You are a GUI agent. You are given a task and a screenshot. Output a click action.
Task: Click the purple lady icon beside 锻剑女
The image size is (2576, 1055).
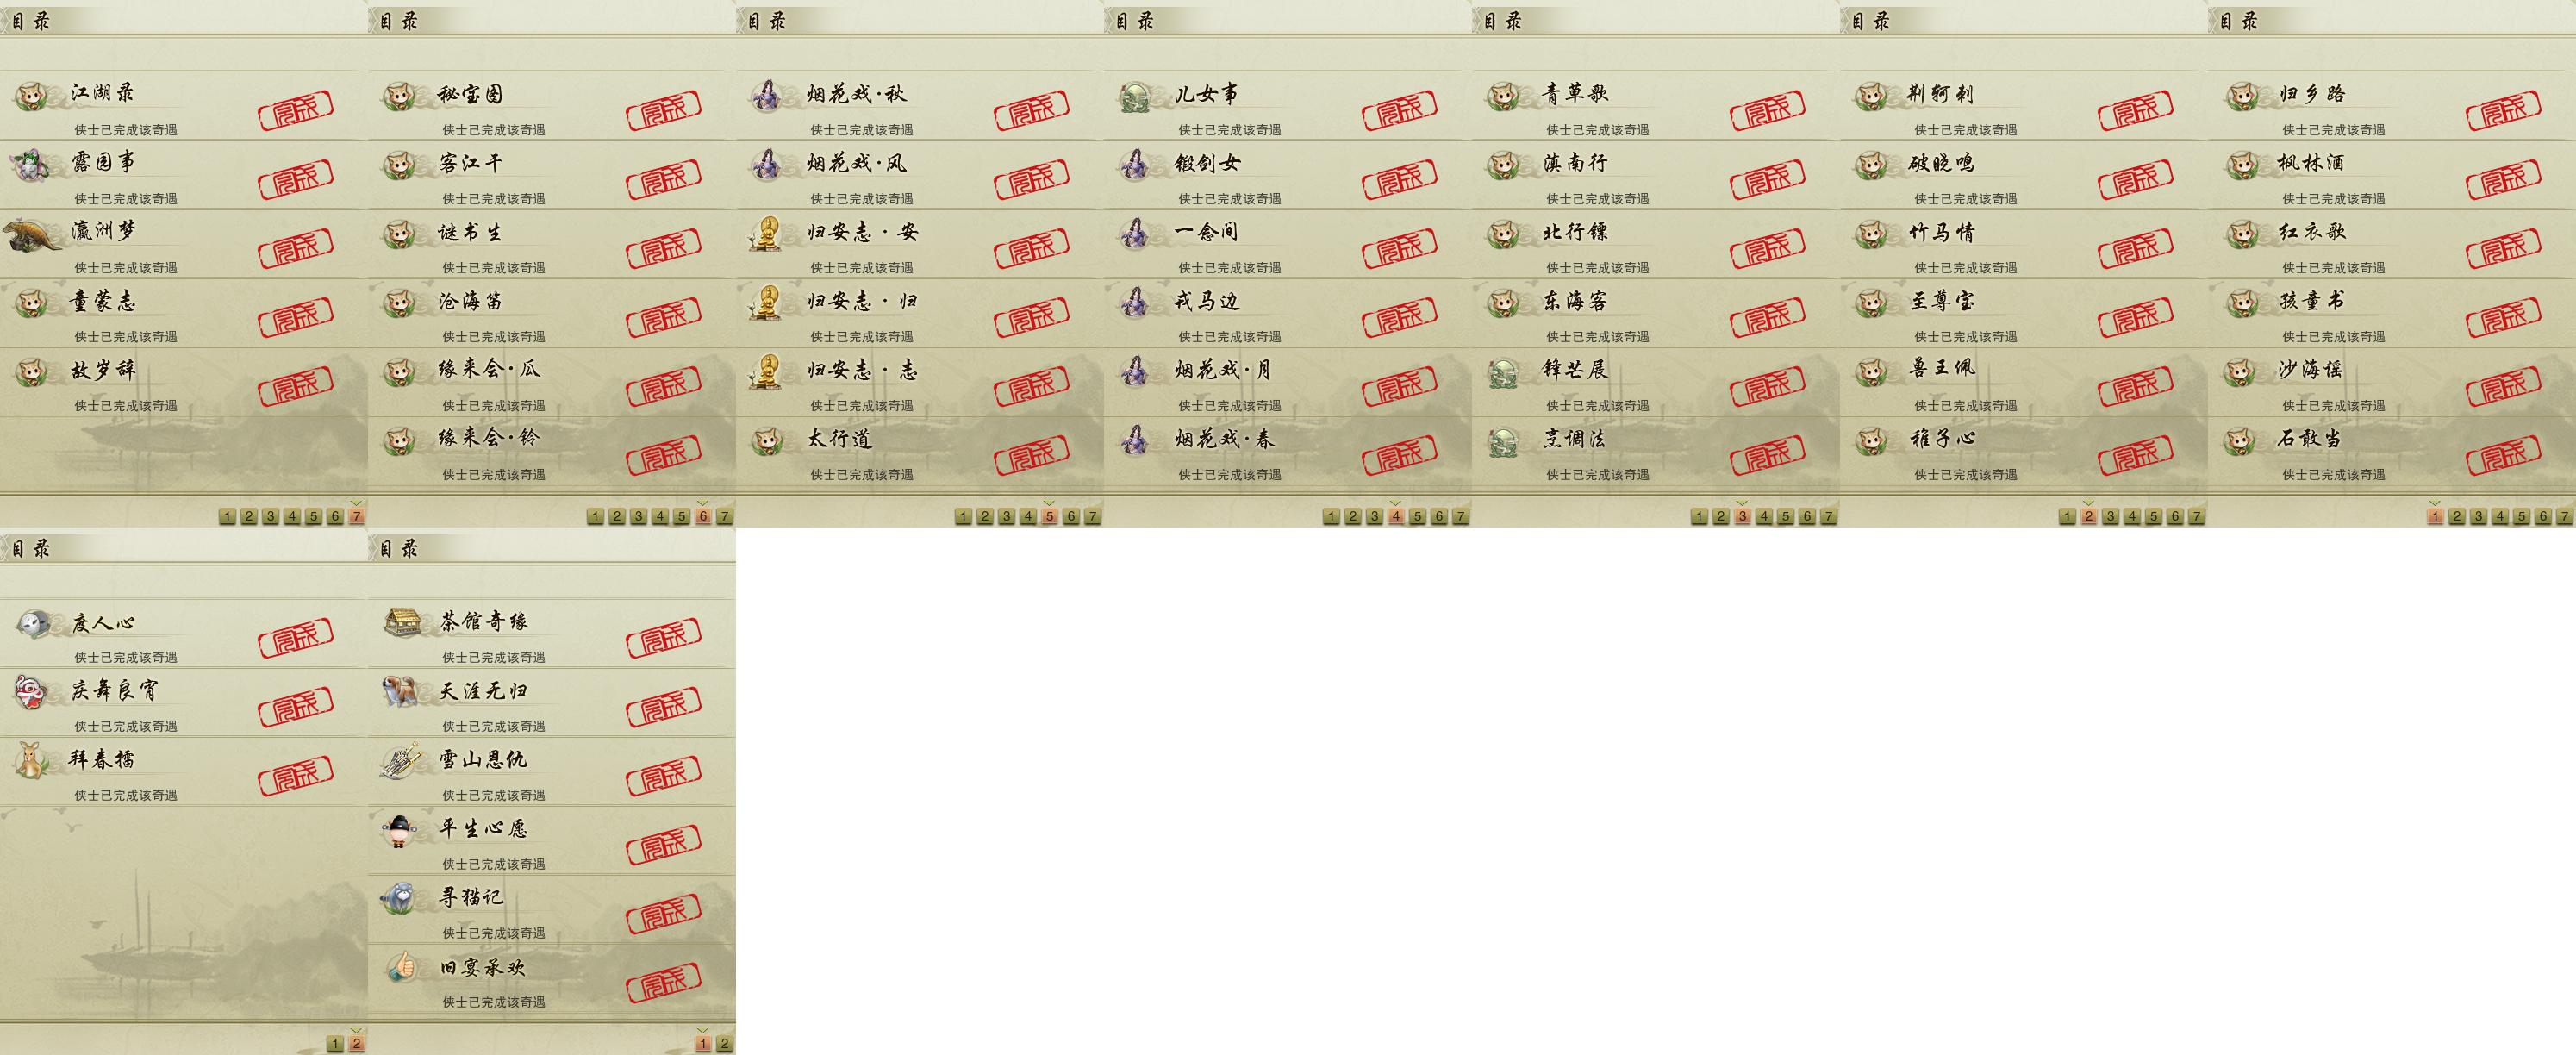[1134, 164]
